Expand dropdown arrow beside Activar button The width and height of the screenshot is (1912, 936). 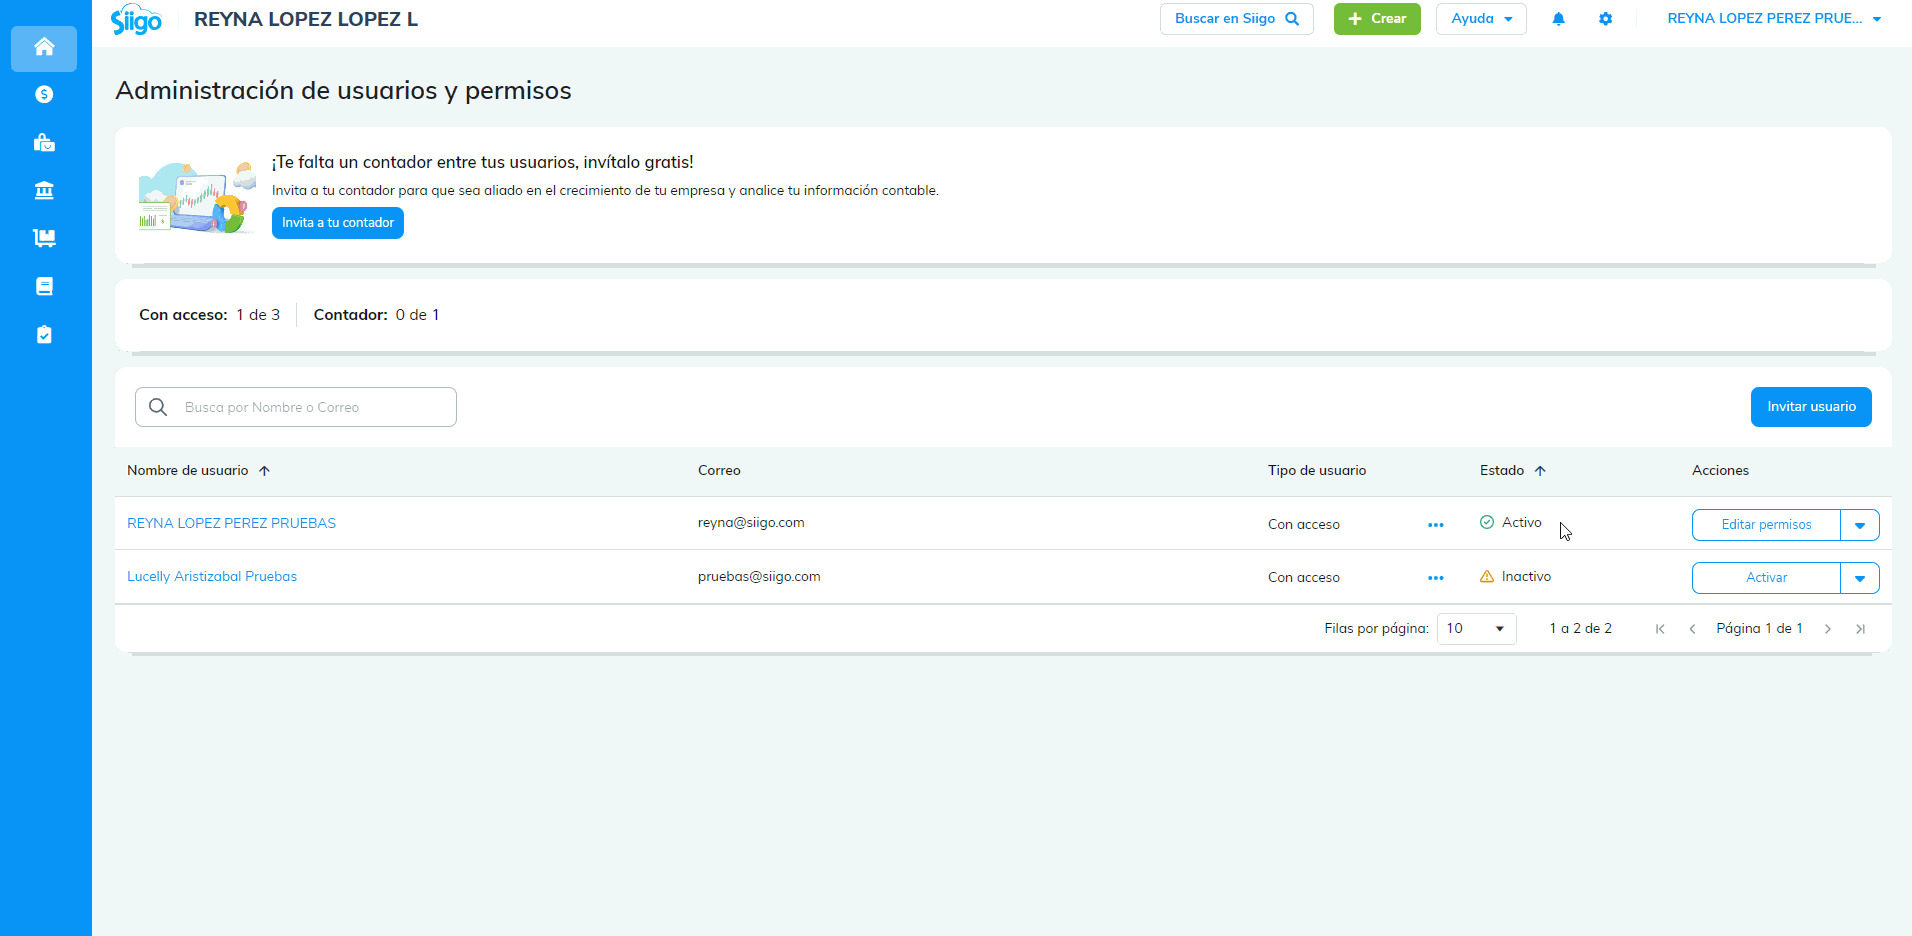click(1859, 578)
